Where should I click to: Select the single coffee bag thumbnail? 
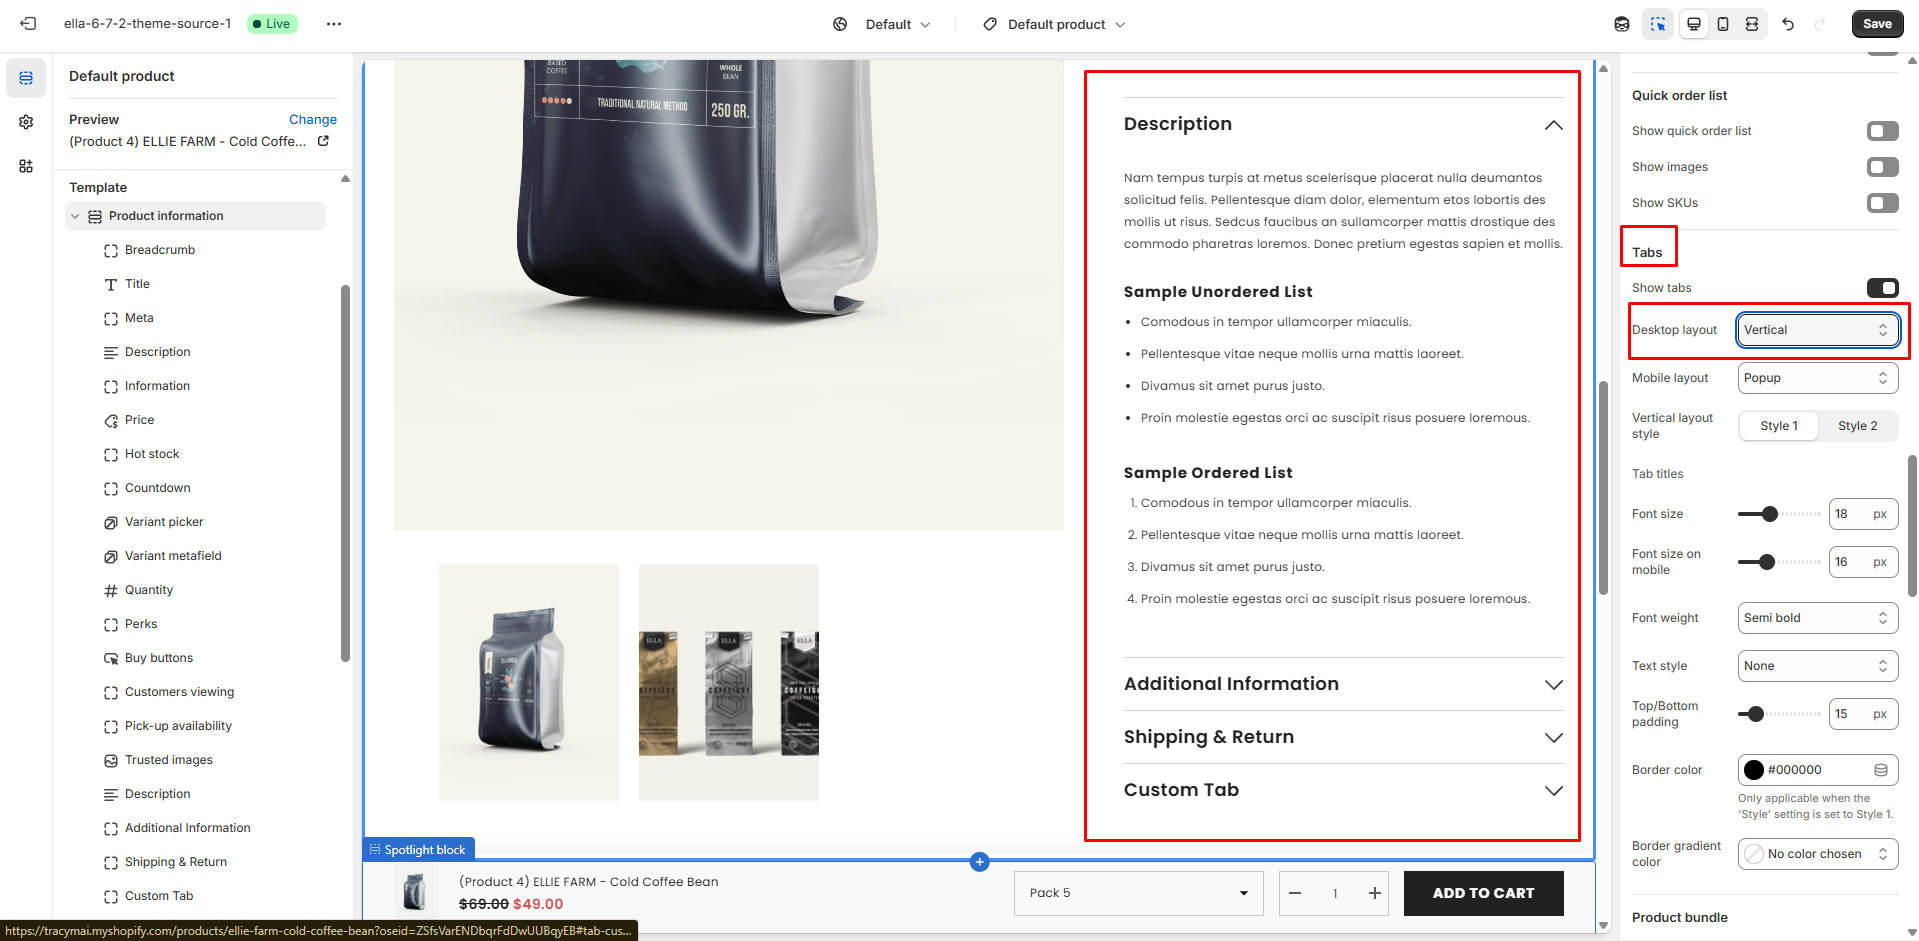click(x=529, y=683)
